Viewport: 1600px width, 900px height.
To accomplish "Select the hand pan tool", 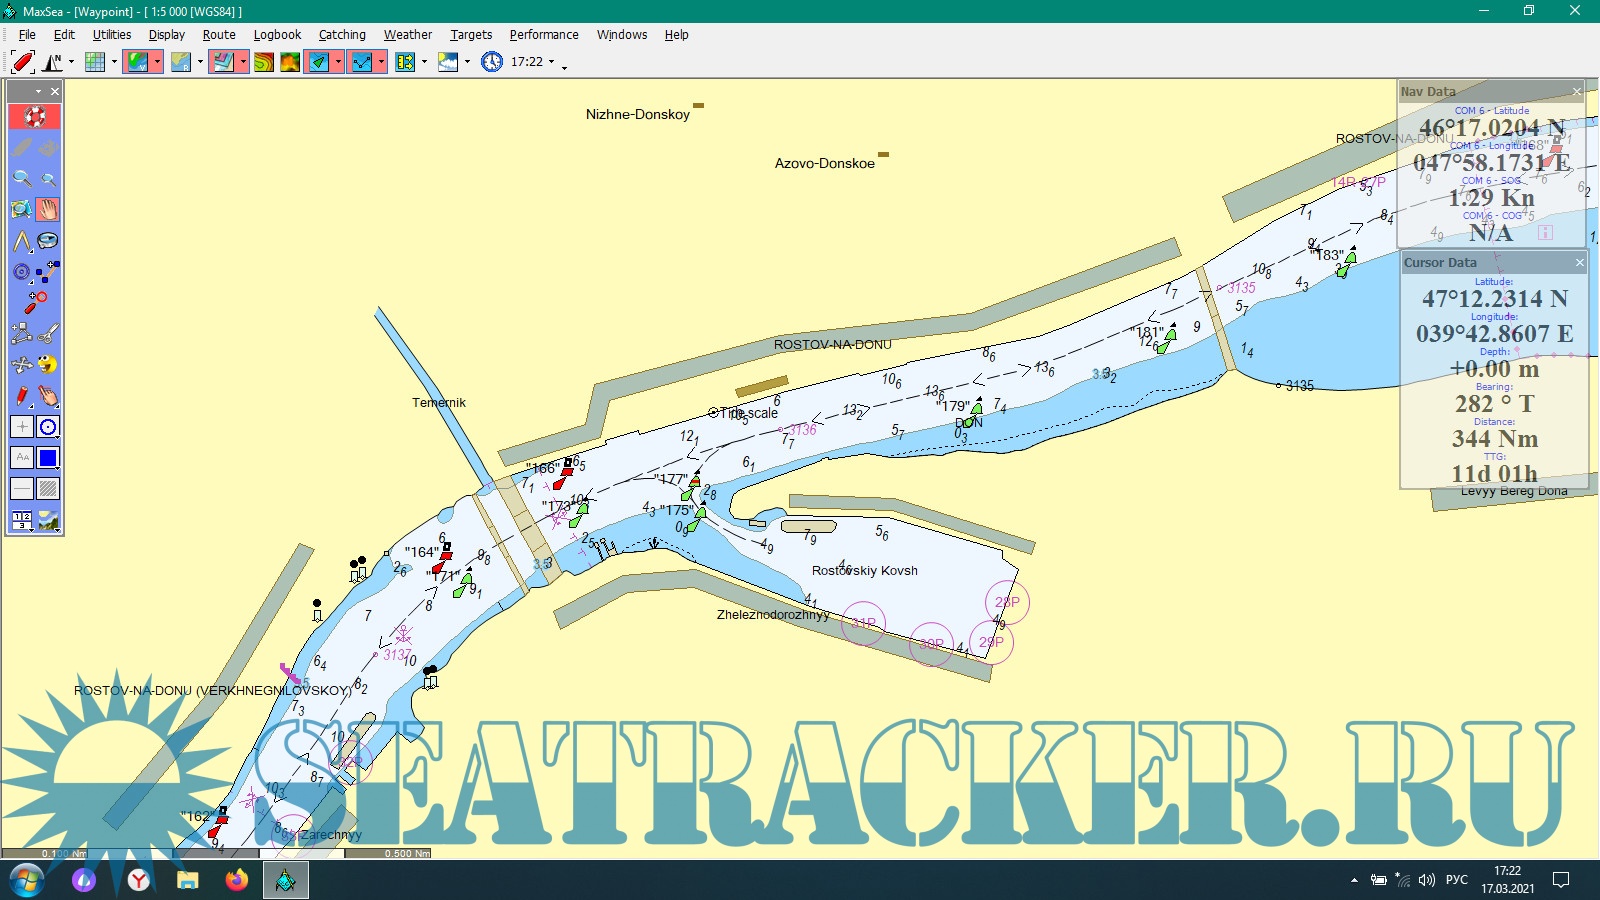I will (x=48, y=209).
